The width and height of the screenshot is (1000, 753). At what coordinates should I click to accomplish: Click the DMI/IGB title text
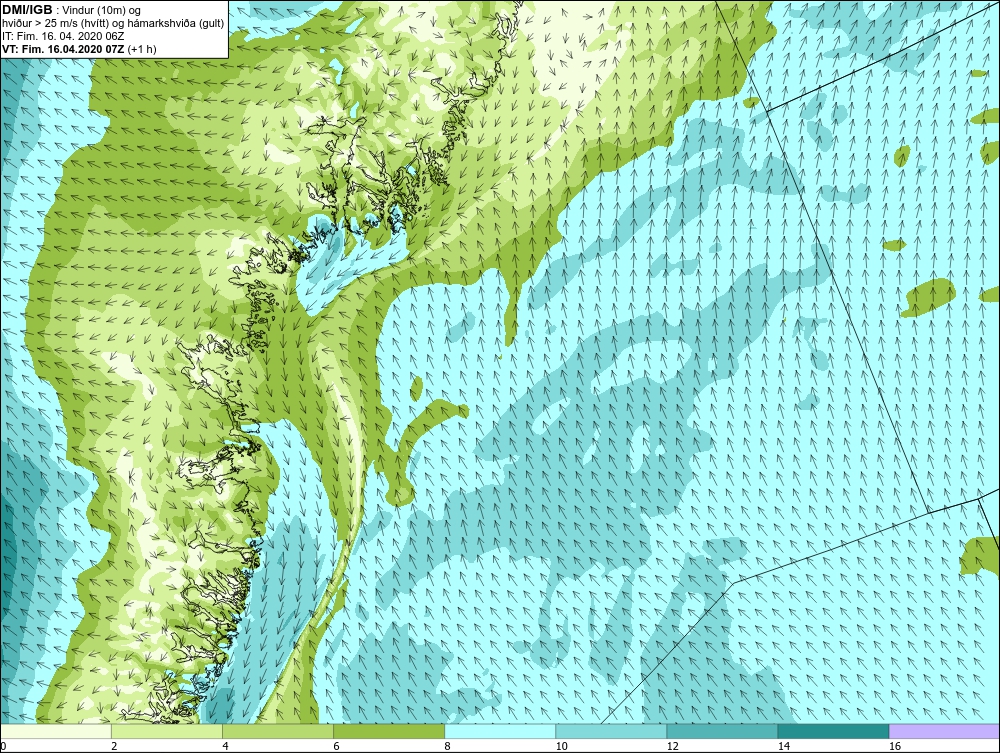click(x=27, y=10)
